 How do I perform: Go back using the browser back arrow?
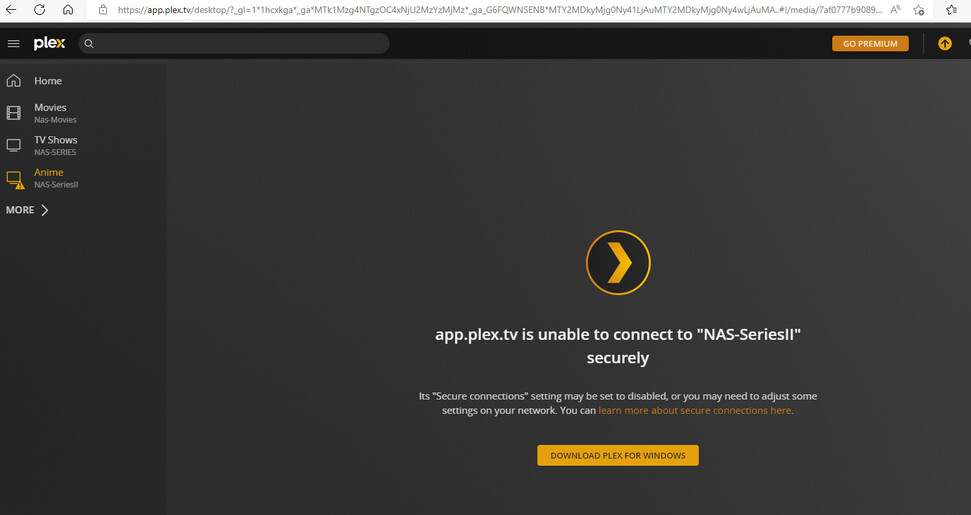(x=11, y=9)
